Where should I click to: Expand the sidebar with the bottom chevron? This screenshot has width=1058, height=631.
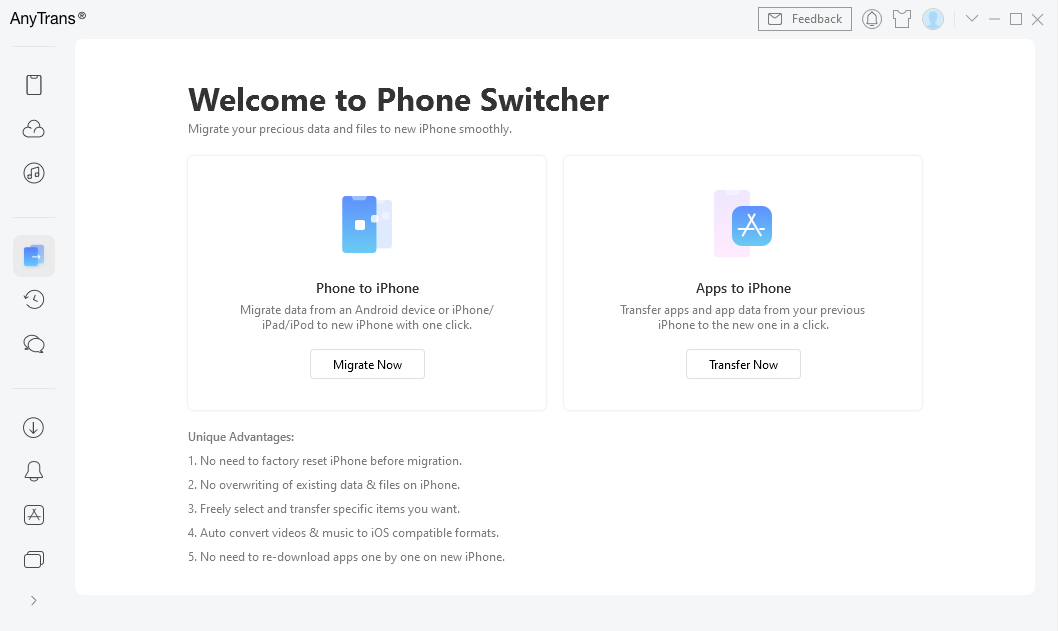[x=34, y=600]
